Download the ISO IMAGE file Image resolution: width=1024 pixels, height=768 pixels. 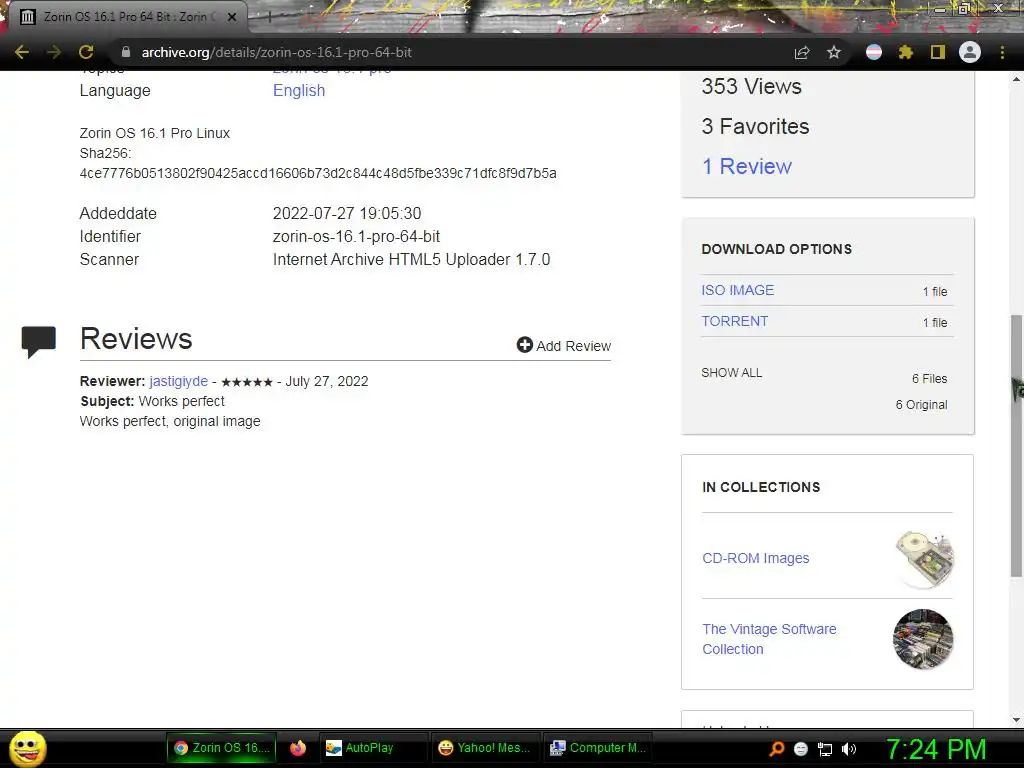click(x=737, y=290)
